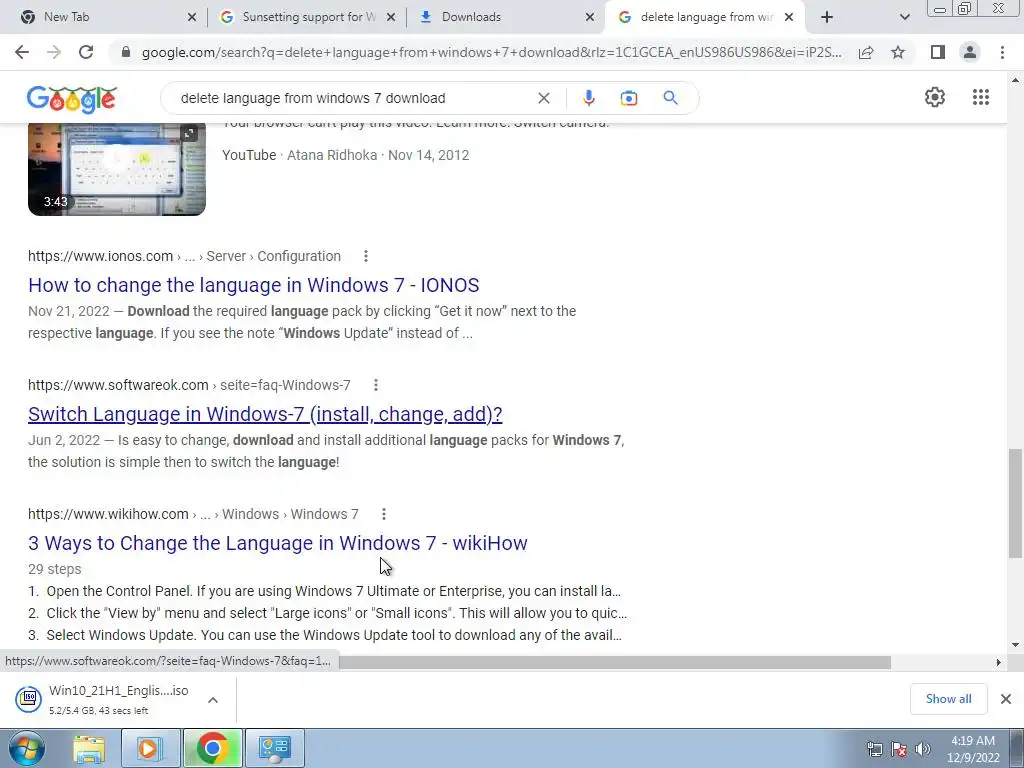Open the volume control in tray
Image resolution: width=1024 pixels, height=768 pixels.
pyautogui.click(x=923, y=748)
